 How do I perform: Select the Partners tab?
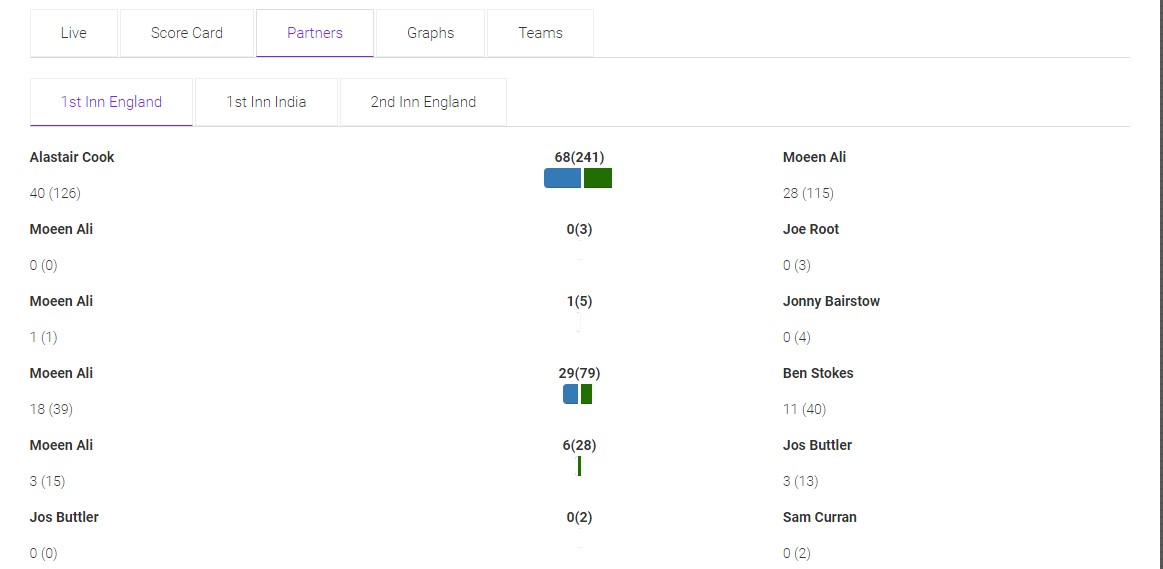[315, 33]
